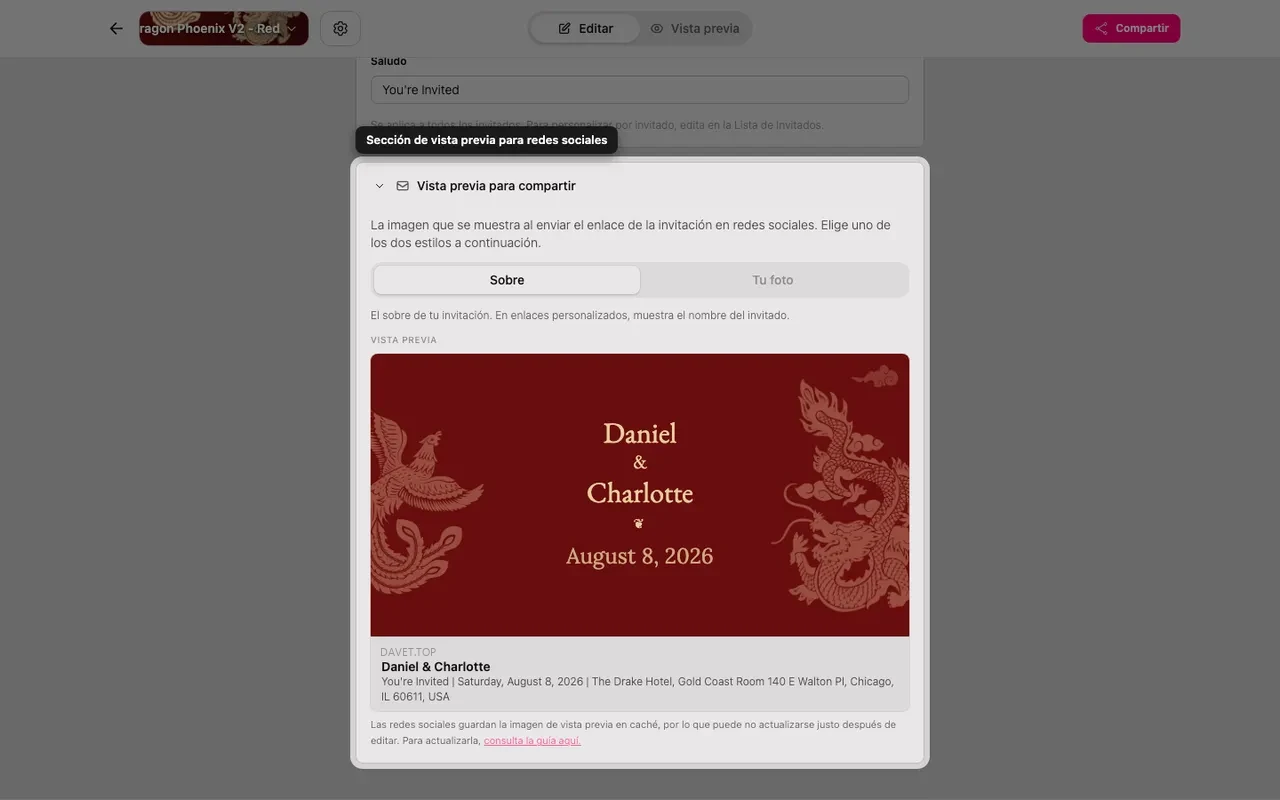
Task: Select the Sobre preview style
Action: tap(507, 280)
